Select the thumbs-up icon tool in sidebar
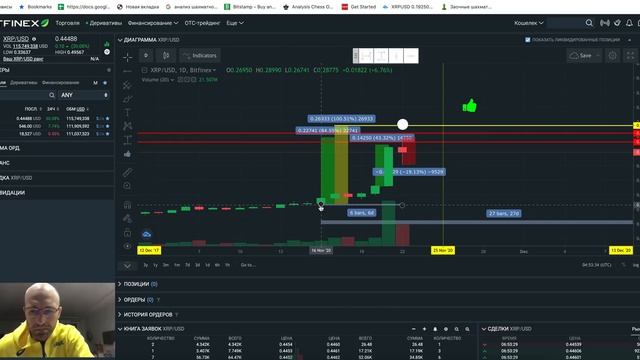 click(x=127, y=154)
